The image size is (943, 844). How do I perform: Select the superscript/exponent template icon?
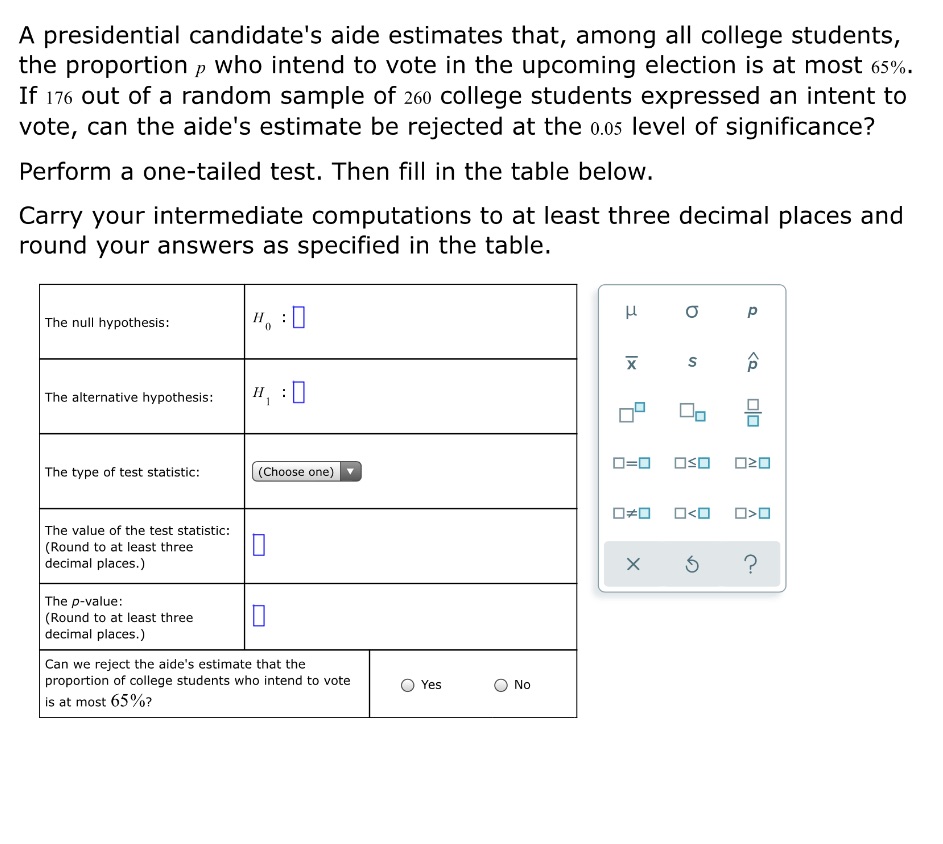point(631,412)
